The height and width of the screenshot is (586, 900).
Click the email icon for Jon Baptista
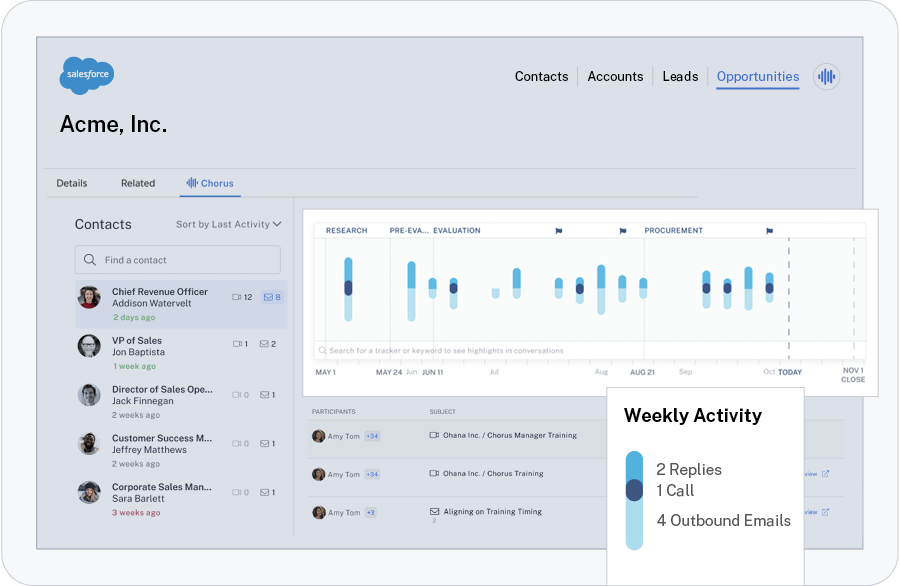click(264, 344)
